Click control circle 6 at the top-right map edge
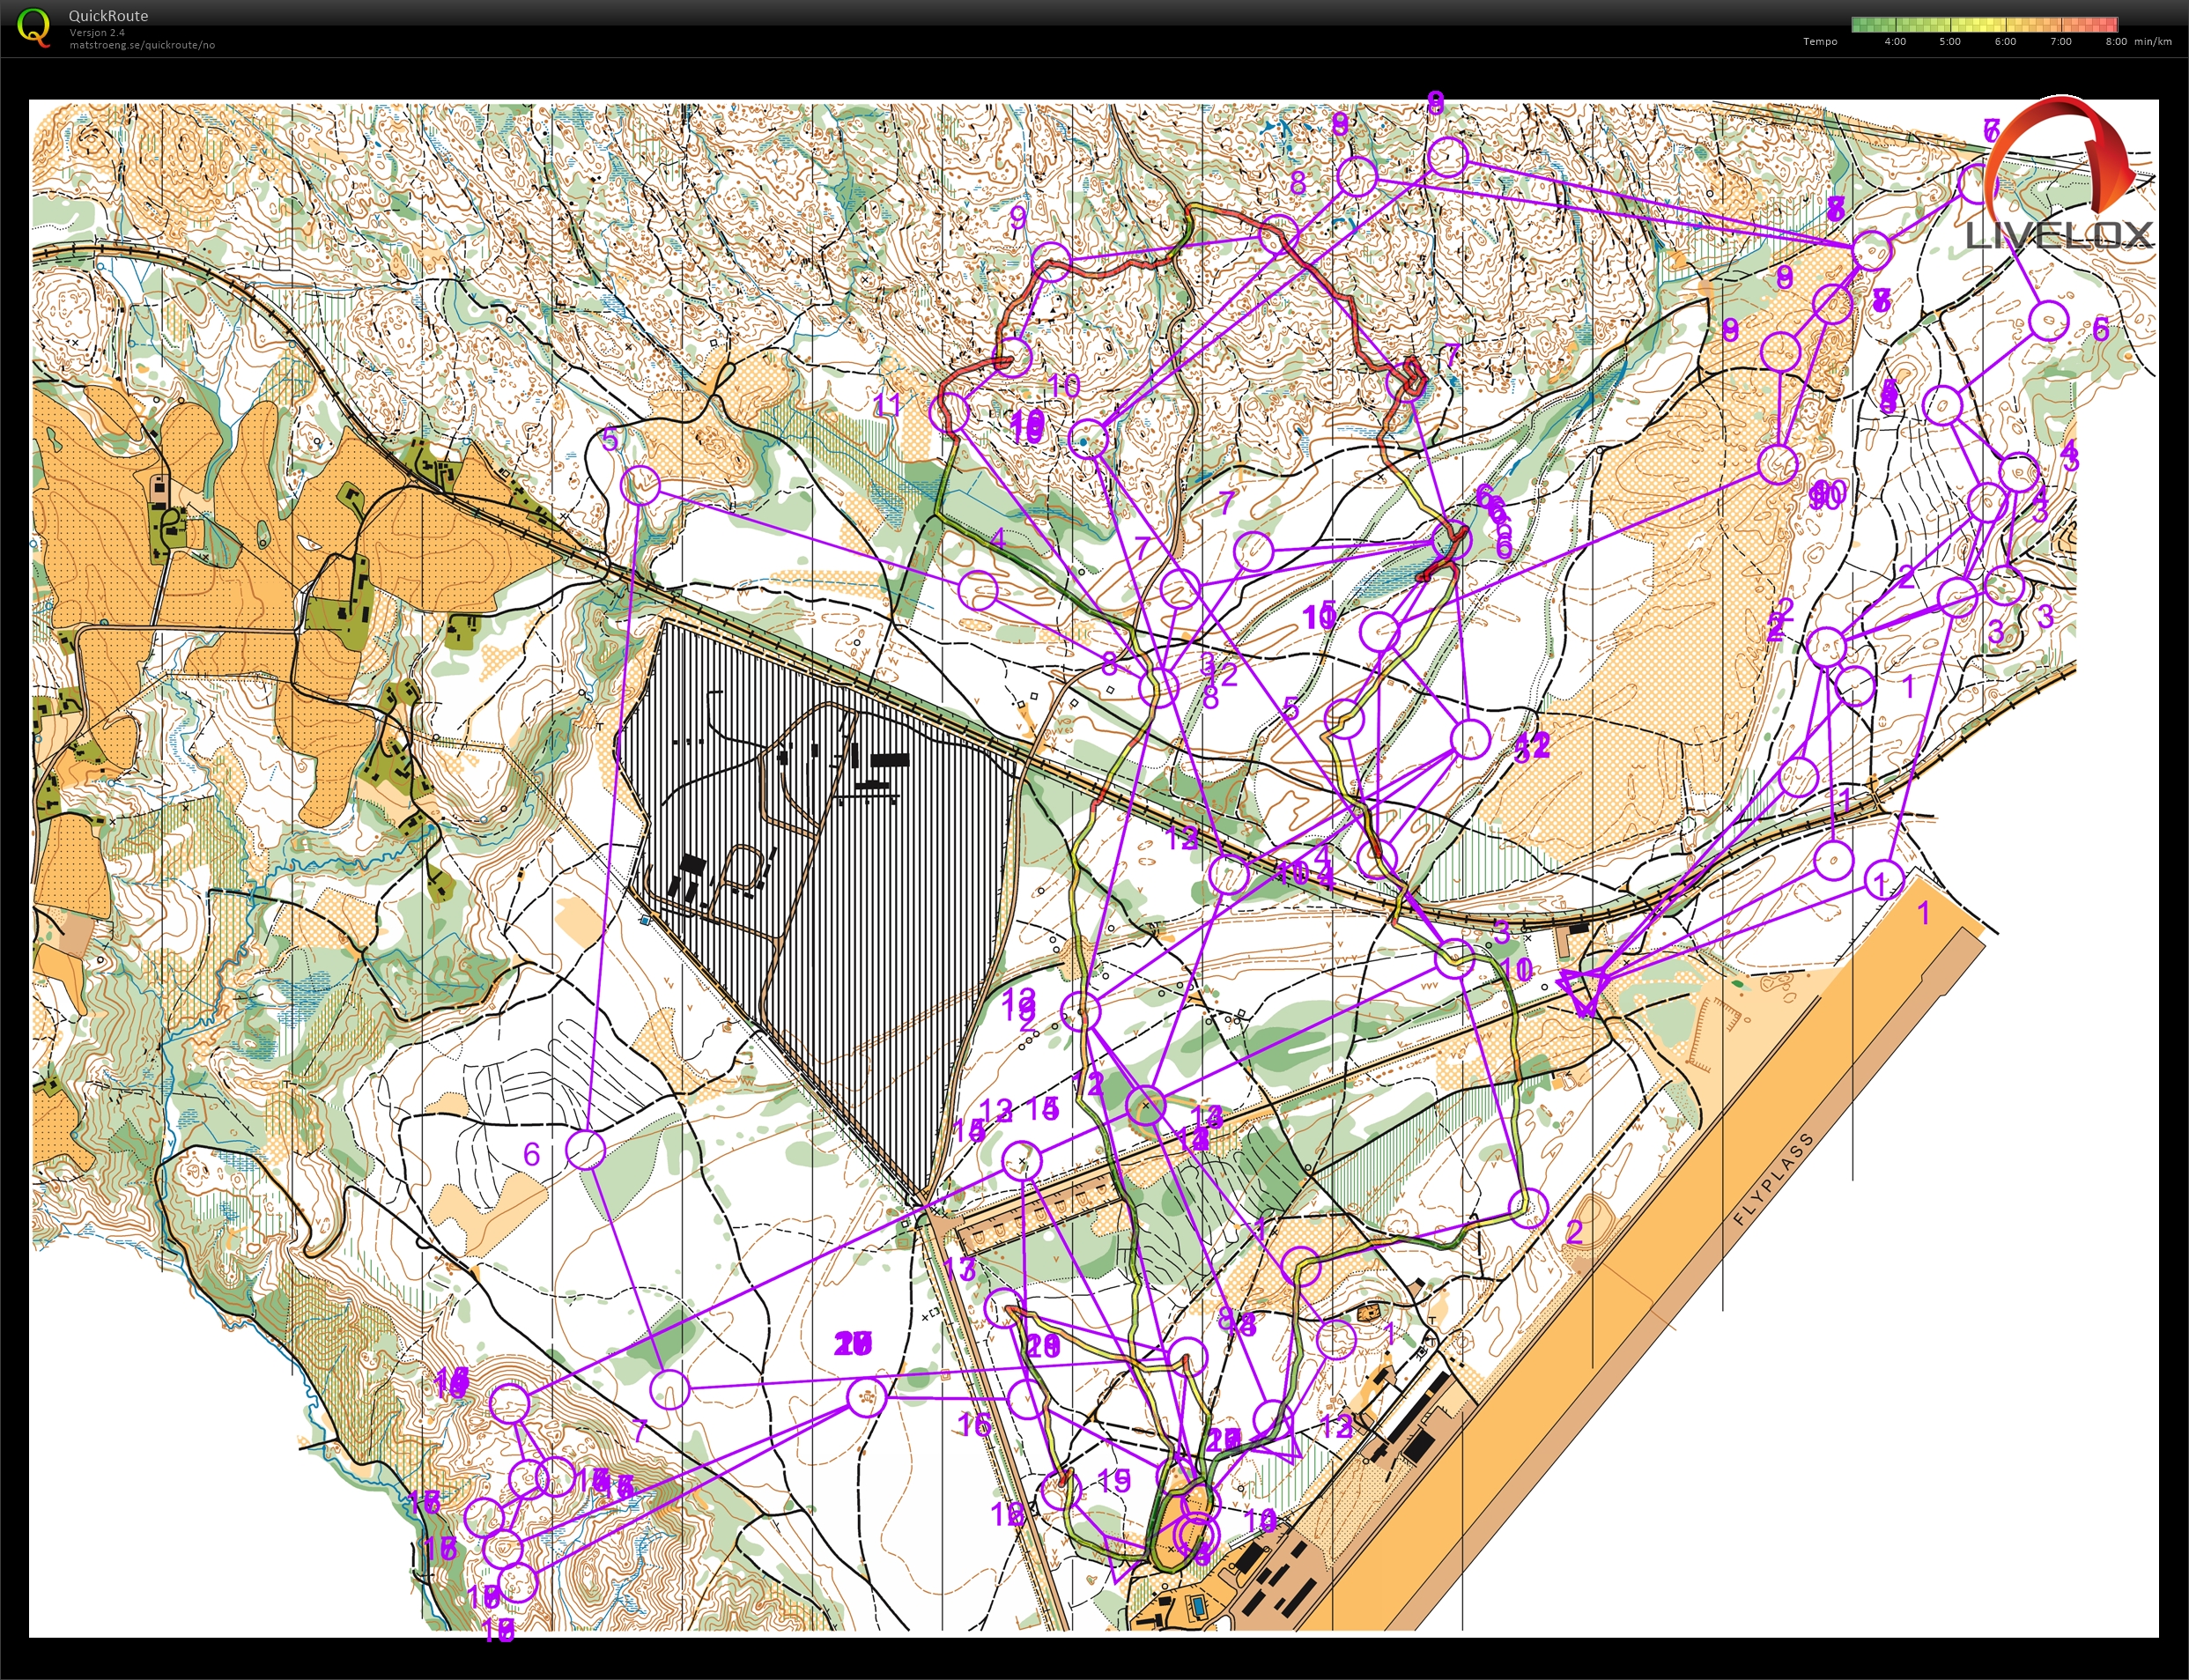Viewport: 2189px width, 1680px height. [2047, 320]
